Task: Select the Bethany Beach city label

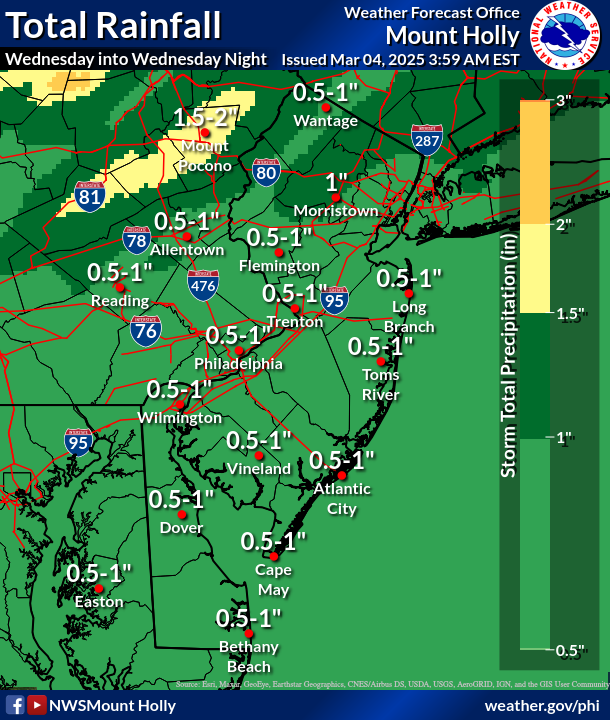Action: click(x=248, y=657)
